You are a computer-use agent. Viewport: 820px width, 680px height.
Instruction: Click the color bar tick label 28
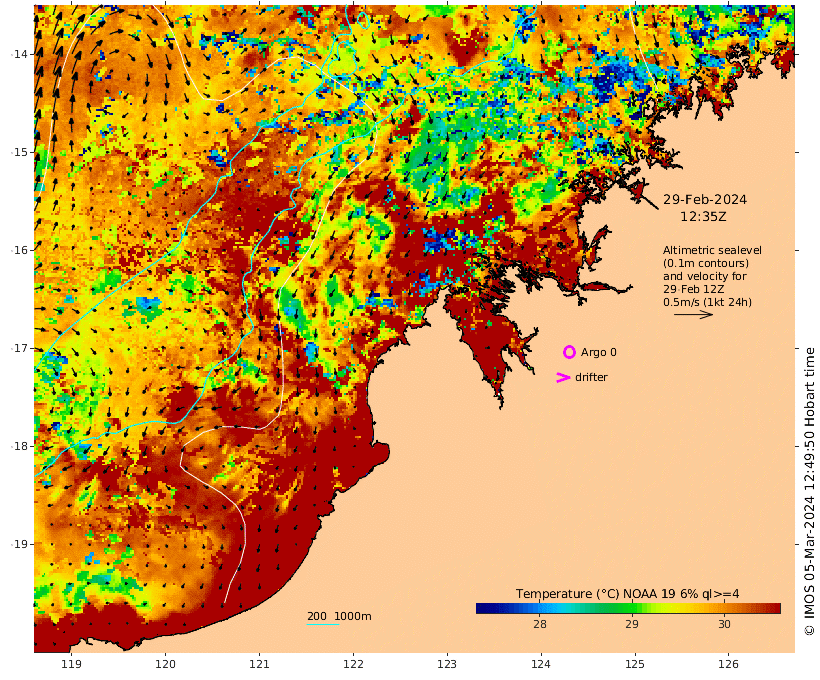click(540, 624)
